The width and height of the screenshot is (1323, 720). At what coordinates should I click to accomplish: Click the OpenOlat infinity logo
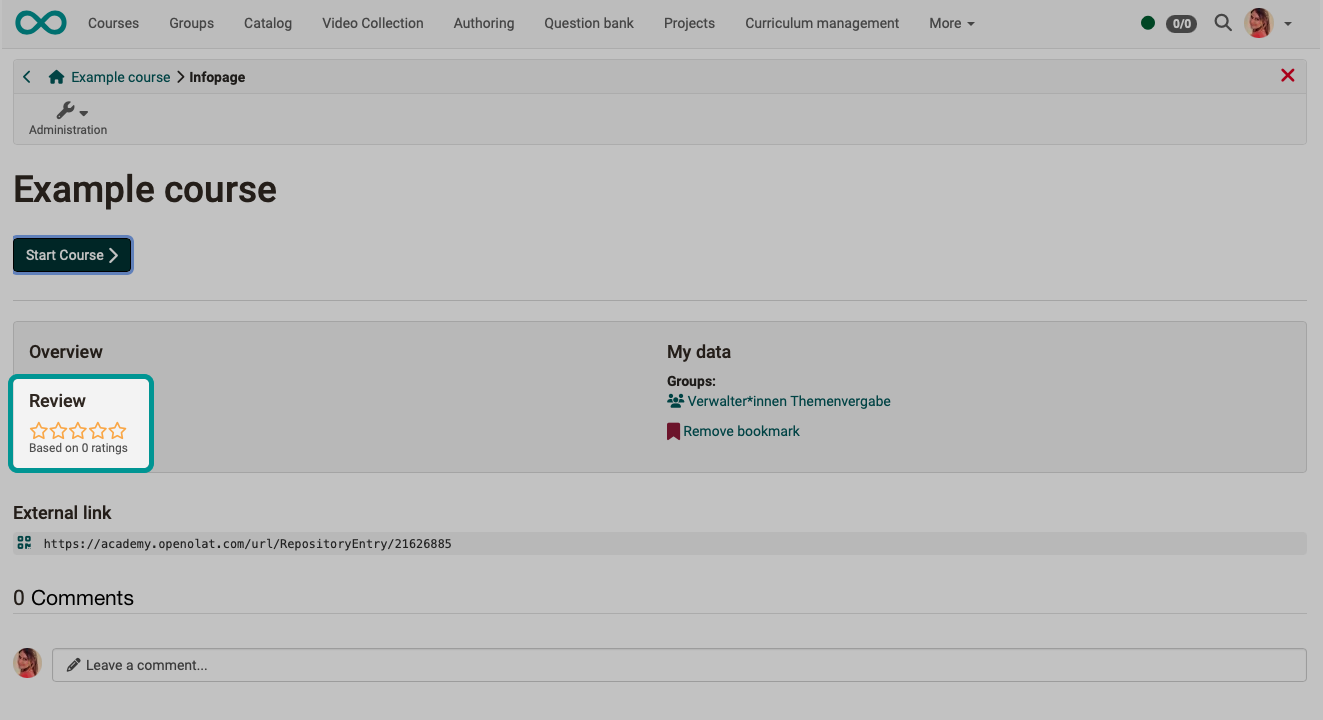pyautogui.click(x=40, y=22)
